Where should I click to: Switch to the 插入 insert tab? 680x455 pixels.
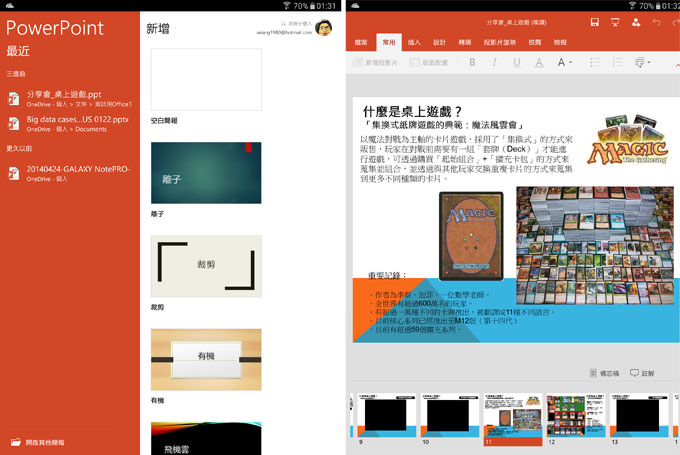pos(414,43)
